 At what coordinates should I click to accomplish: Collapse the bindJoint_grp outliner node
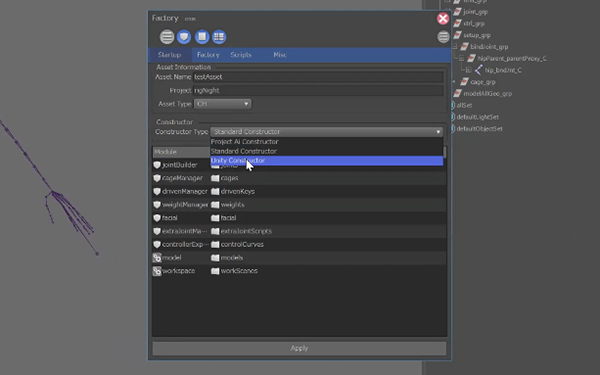tap(454, 47)
